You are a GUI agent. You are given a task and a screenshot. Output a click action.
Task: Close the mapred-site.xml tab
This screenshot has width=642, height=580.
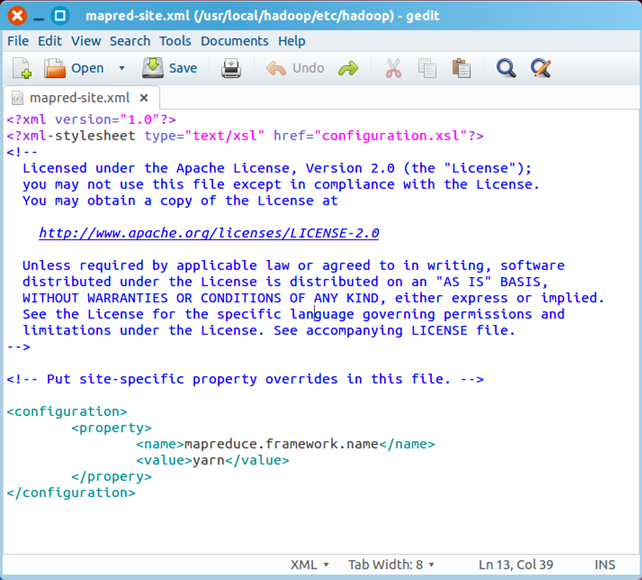[144, 98]
